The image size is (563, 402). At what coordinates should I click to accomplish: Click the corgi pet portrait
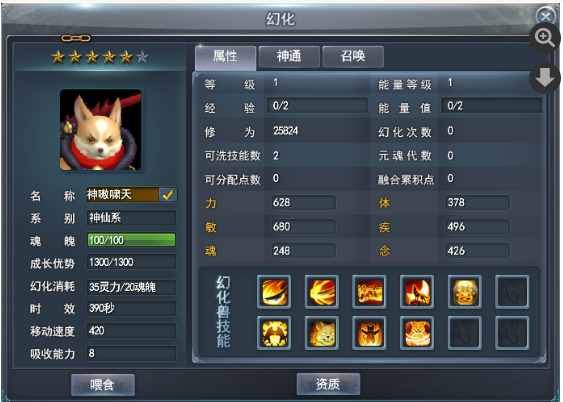pyautogui.click(x=101, y=130)
